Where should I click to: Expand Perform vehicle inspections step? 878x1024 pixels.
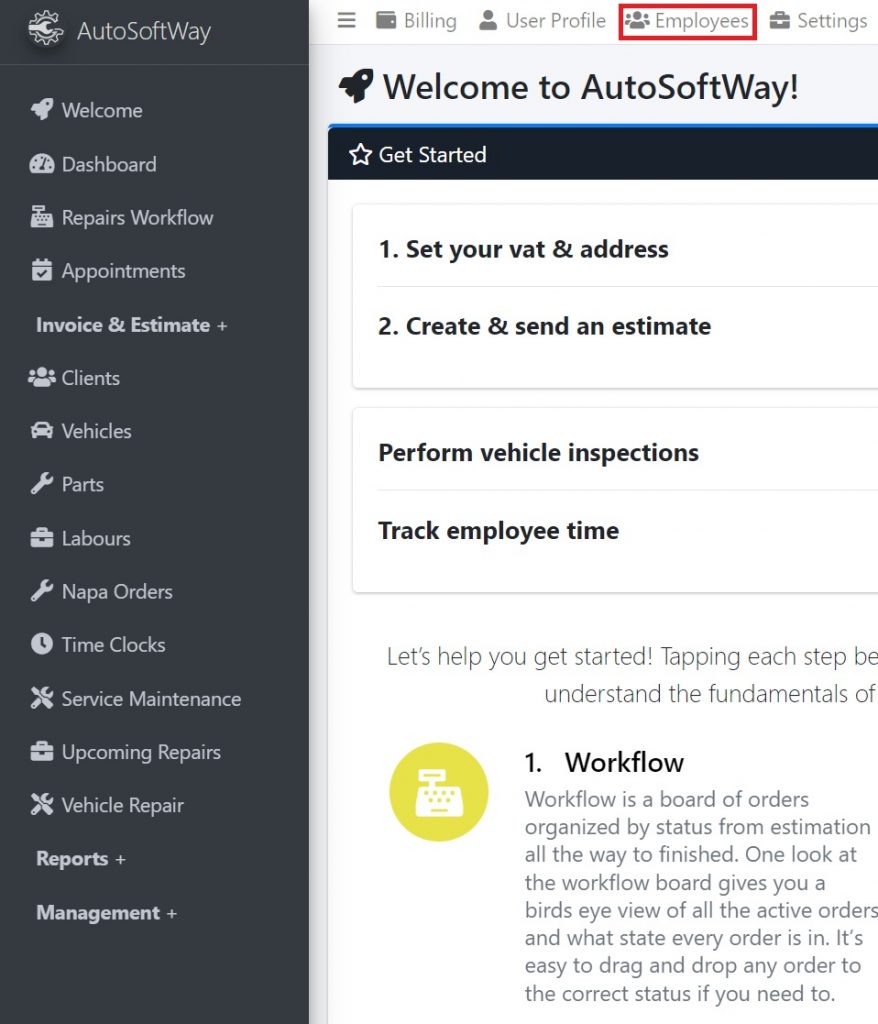pos(538,453)
